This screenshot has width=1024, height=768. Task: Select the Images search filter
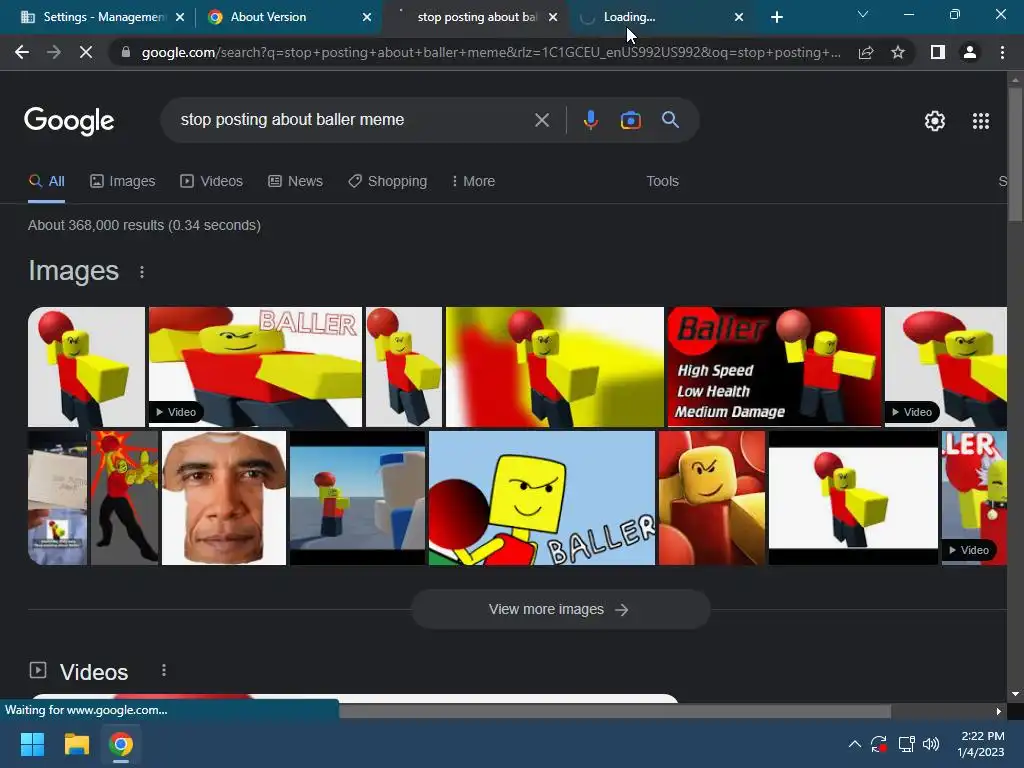[x=123, y=181]
